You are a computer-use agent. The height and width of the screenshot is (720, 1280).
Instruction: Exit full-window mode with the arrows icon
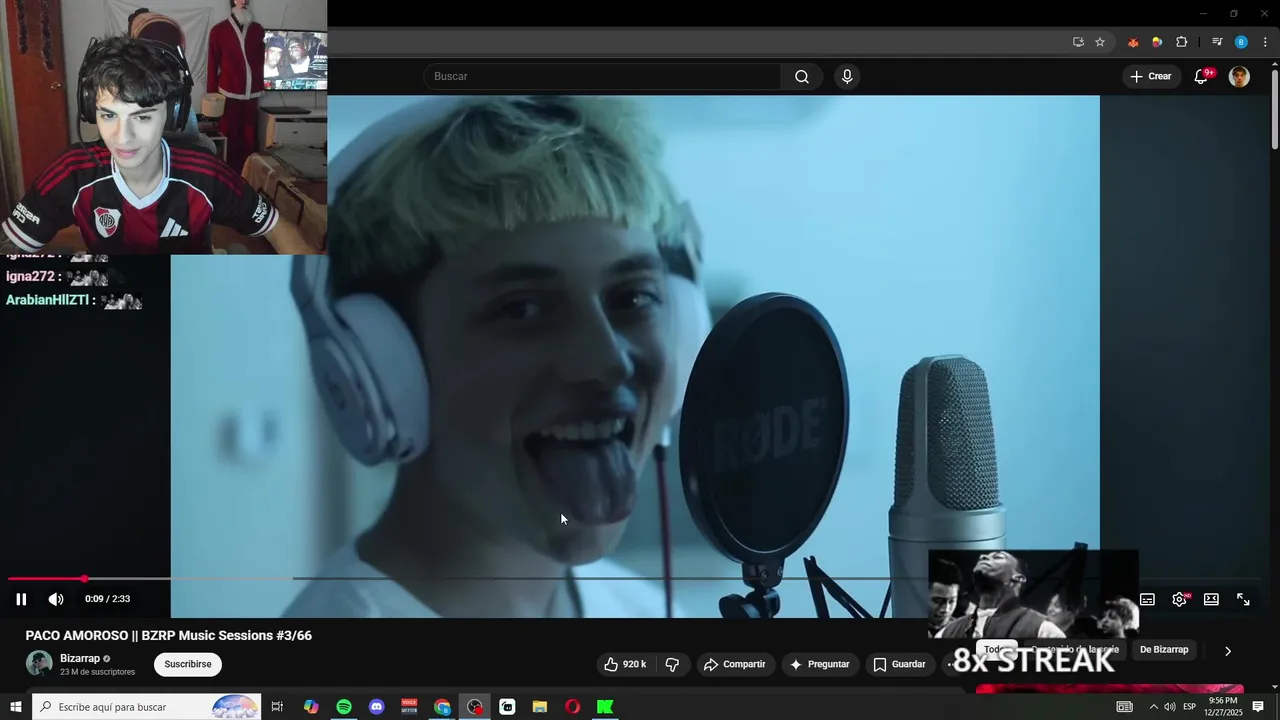click(x=1243, y=599)
